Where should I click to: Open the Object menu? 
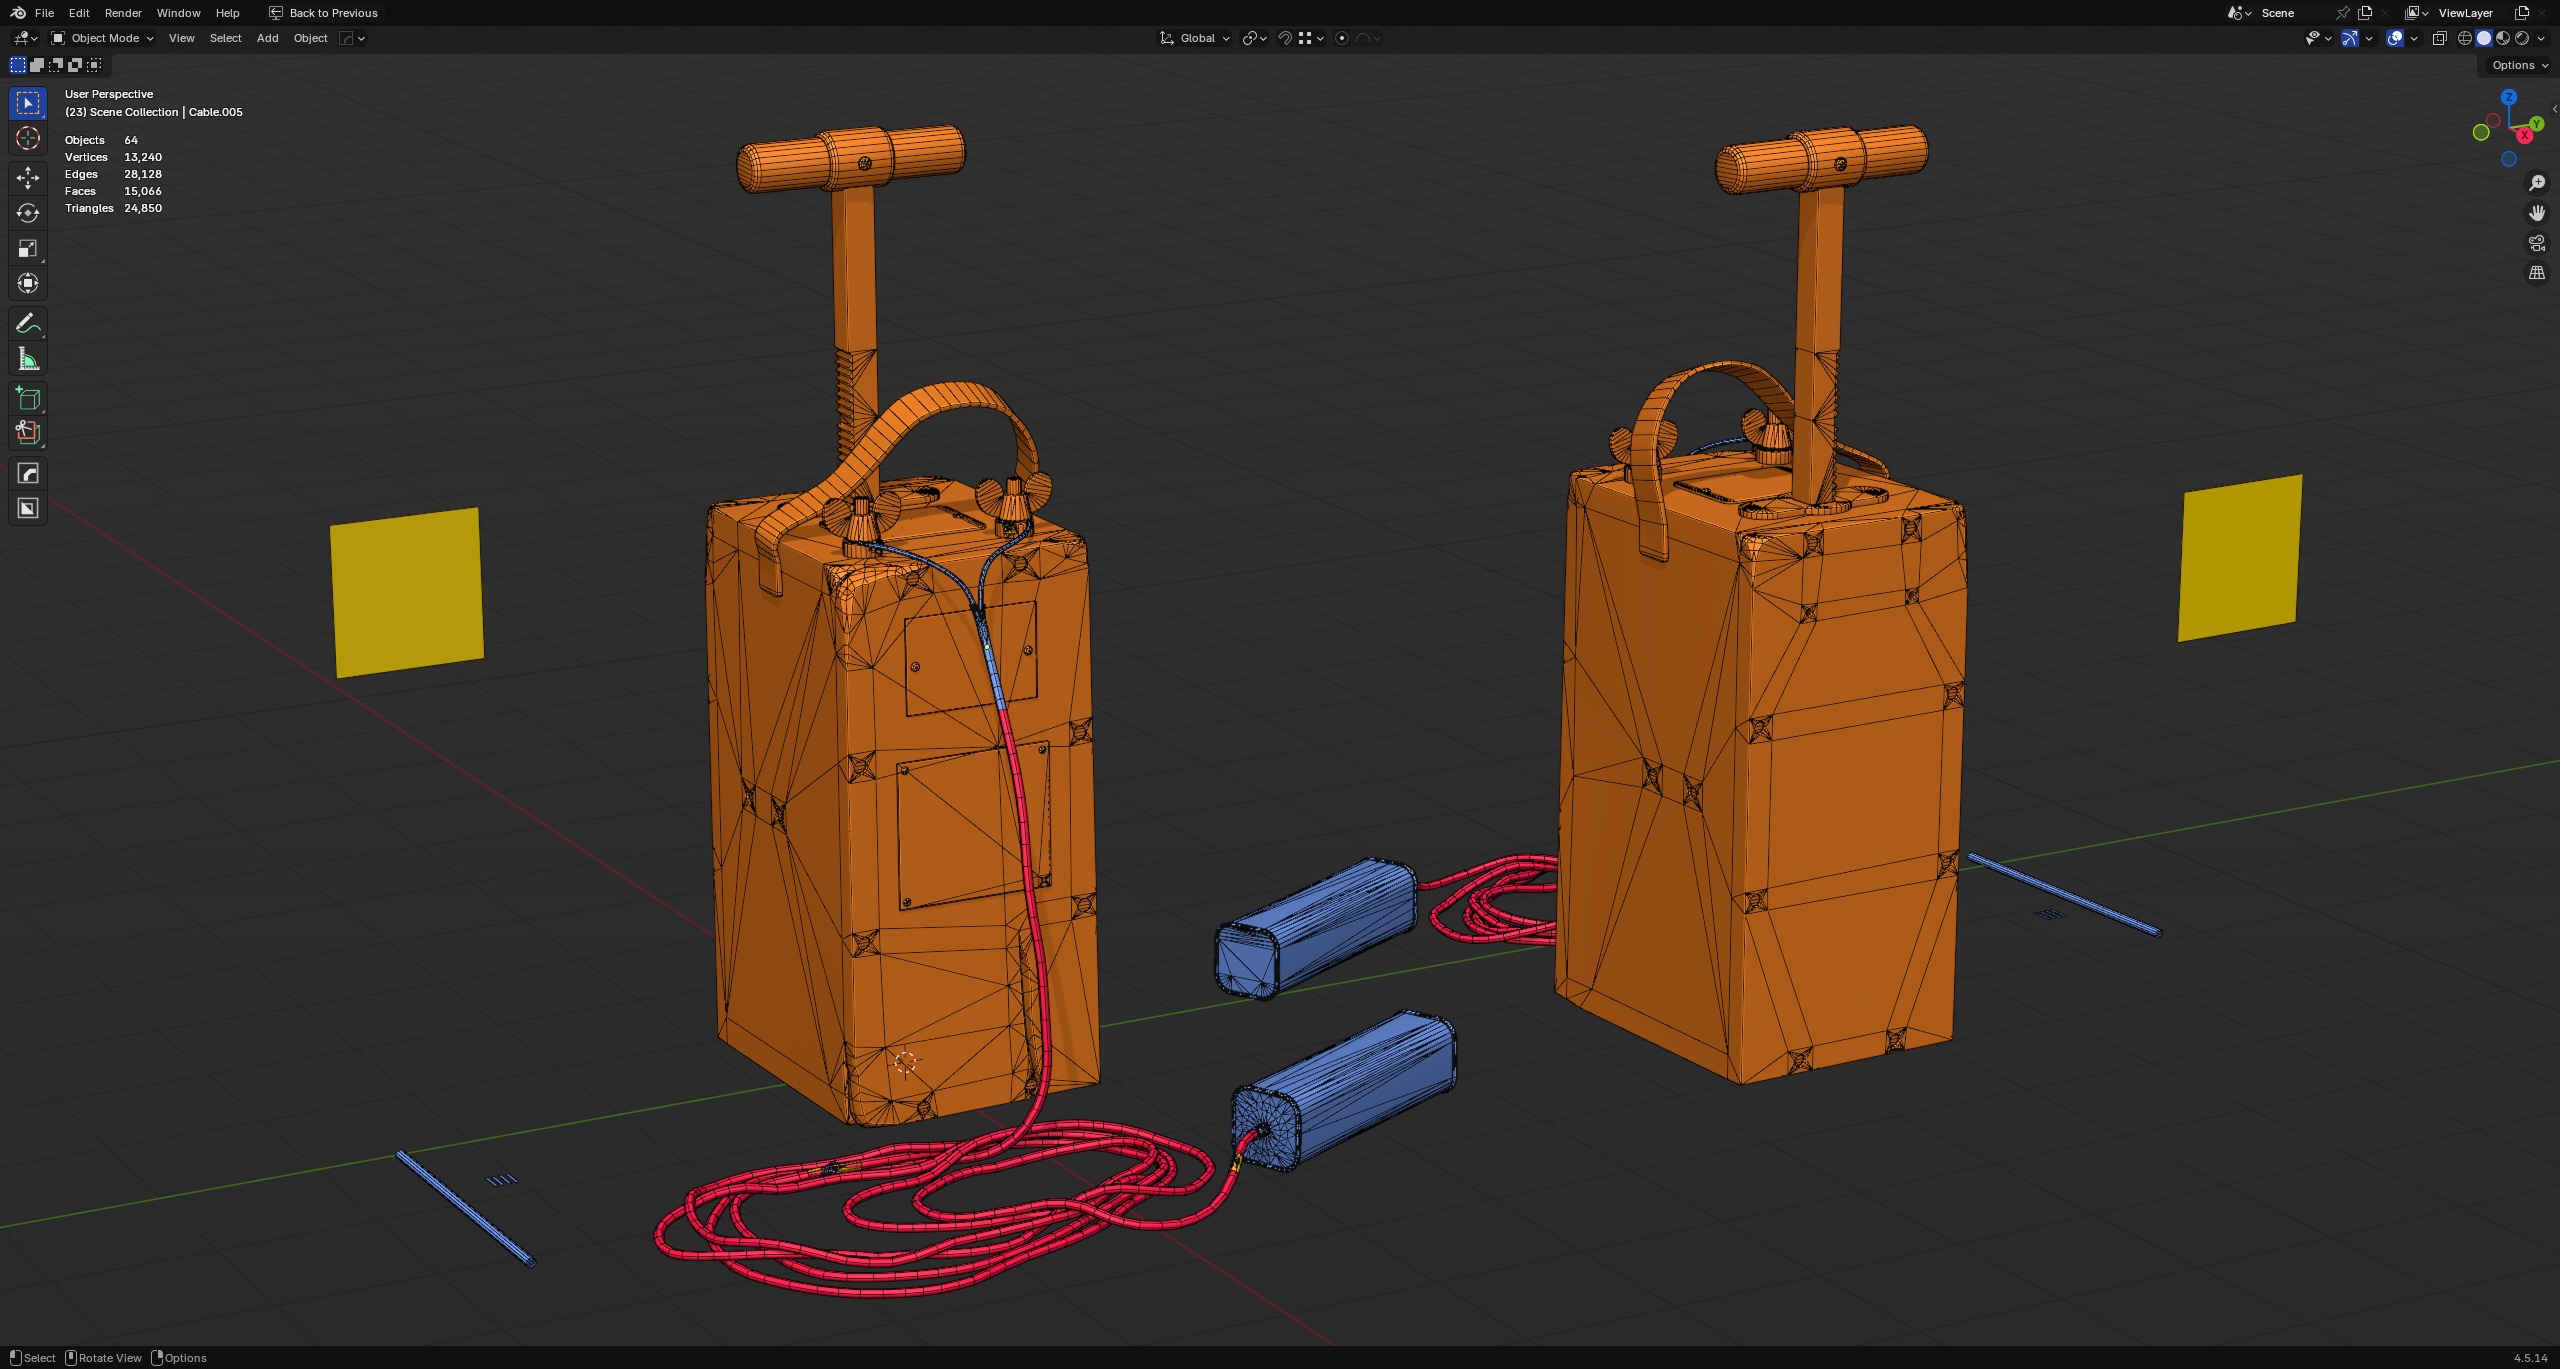[310, 38]
